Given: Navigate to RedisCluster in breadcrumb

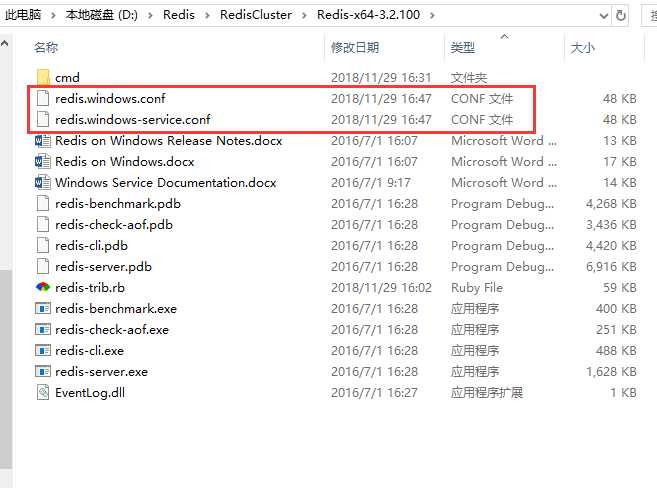Looking at the screenshot, I should [x=256, y=15].
